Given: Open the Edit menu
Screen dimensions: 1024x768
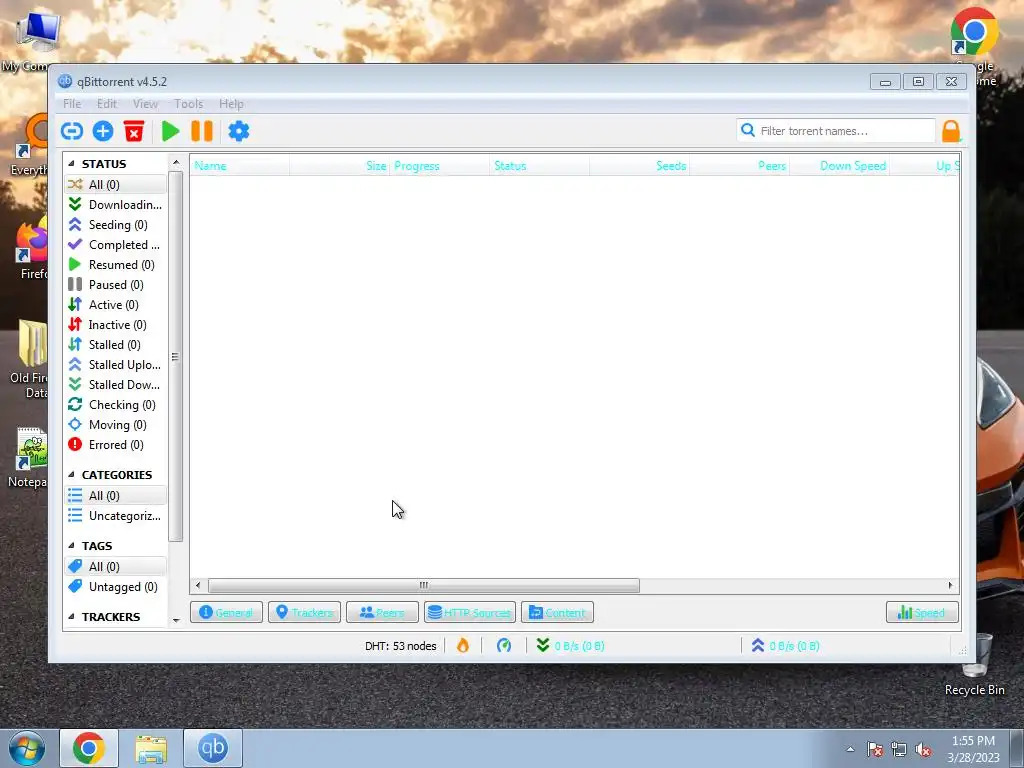Looking at the screenshot, I should (x=106, y=104).
